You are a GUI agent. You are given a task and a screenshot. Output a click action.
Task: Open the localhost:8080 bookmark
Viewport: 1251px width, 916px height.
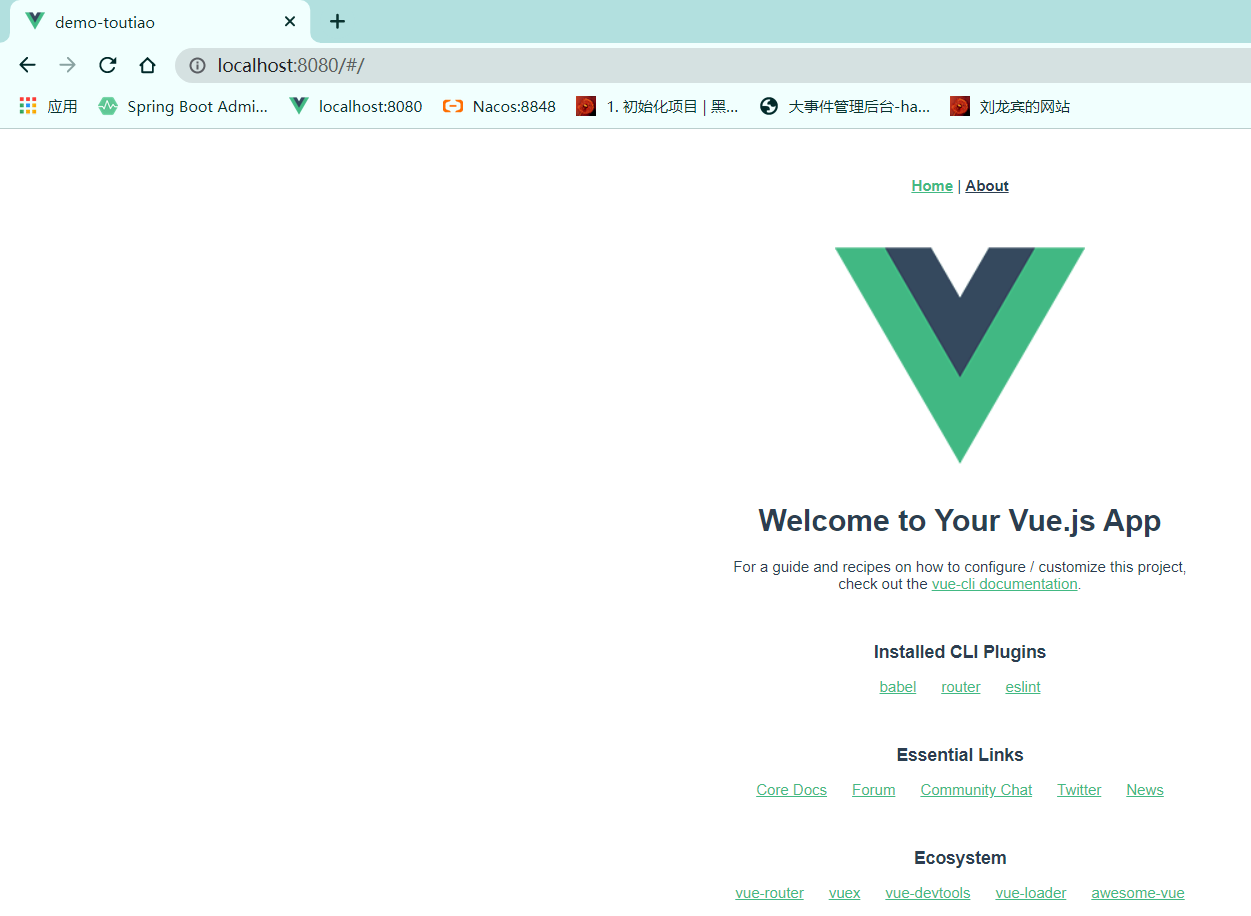tap(355, 106)
